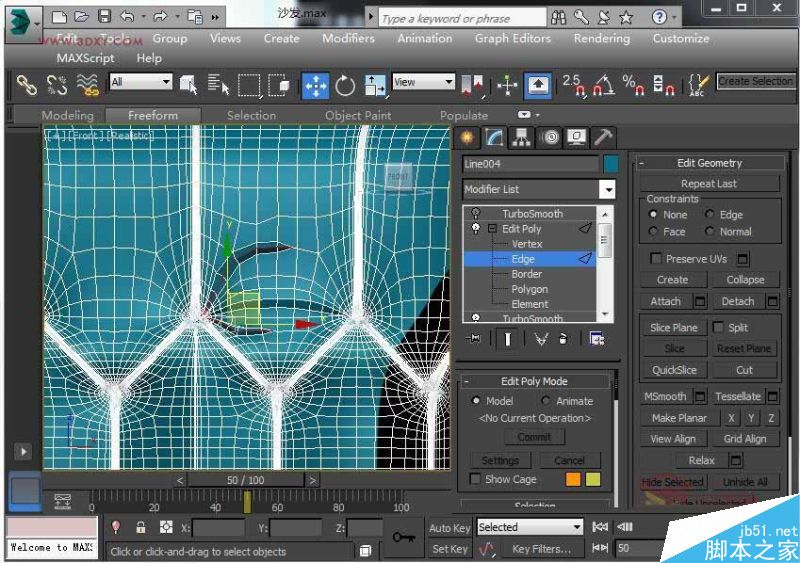Image resolution: width=800 pixels, height=563 pixels.
Task: Click the Select and Link tool
Action: (x=27, y=85)
